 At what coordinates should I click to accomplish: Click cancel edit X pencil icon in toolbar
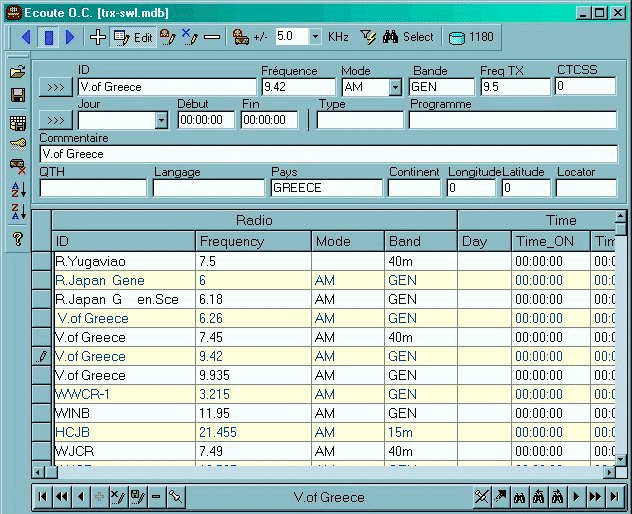(x=189, y=37)
